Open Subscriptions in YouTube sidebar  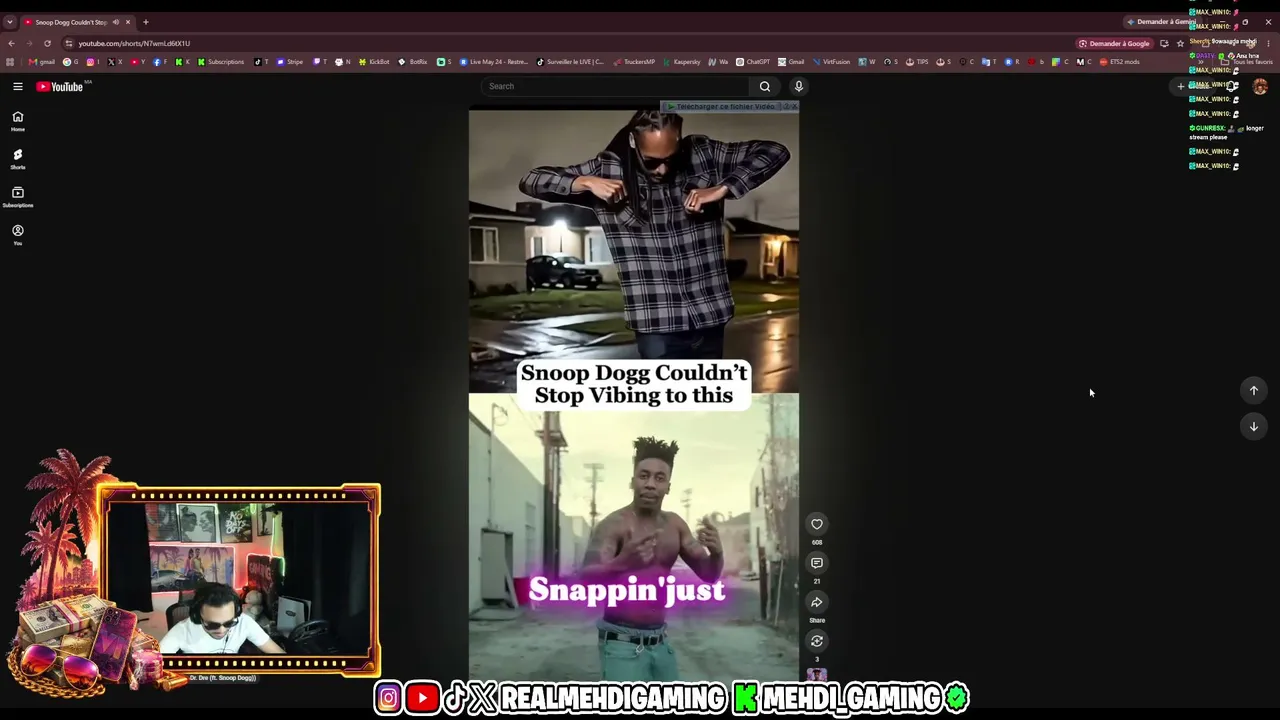pyautogui.click(x=17, y=197)
